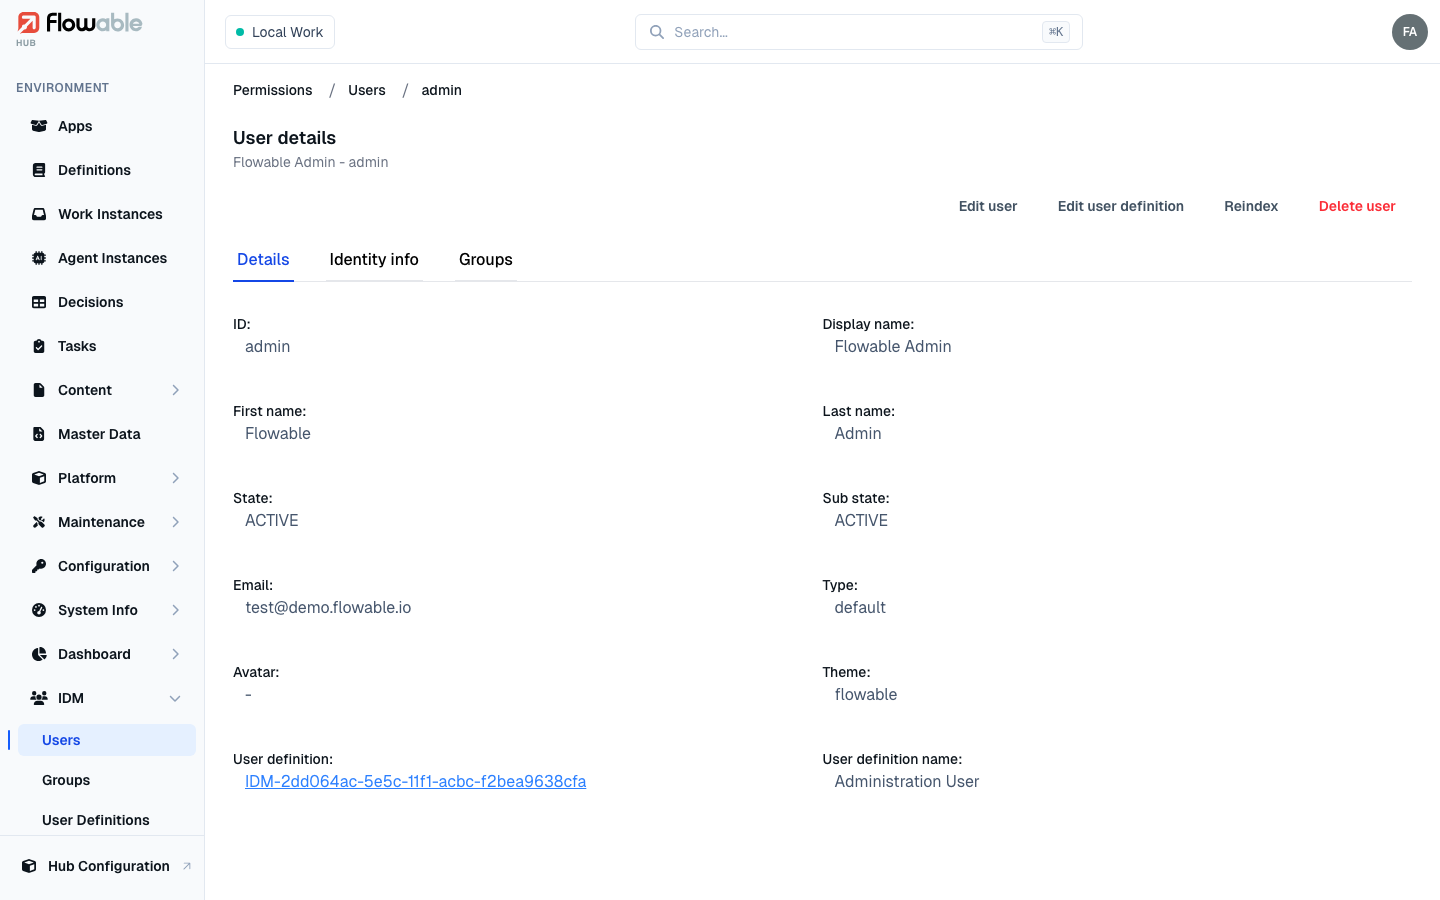Click the Tasks clipboard icon
Screen dimensions: 1440x900
[x=39, y=346]
